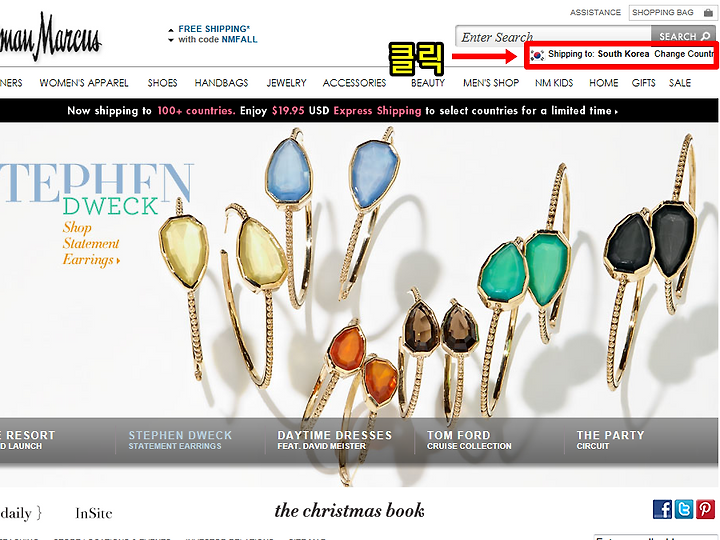Click the promo up arrow
Screen dimensions: 720x540
[171, 30]
